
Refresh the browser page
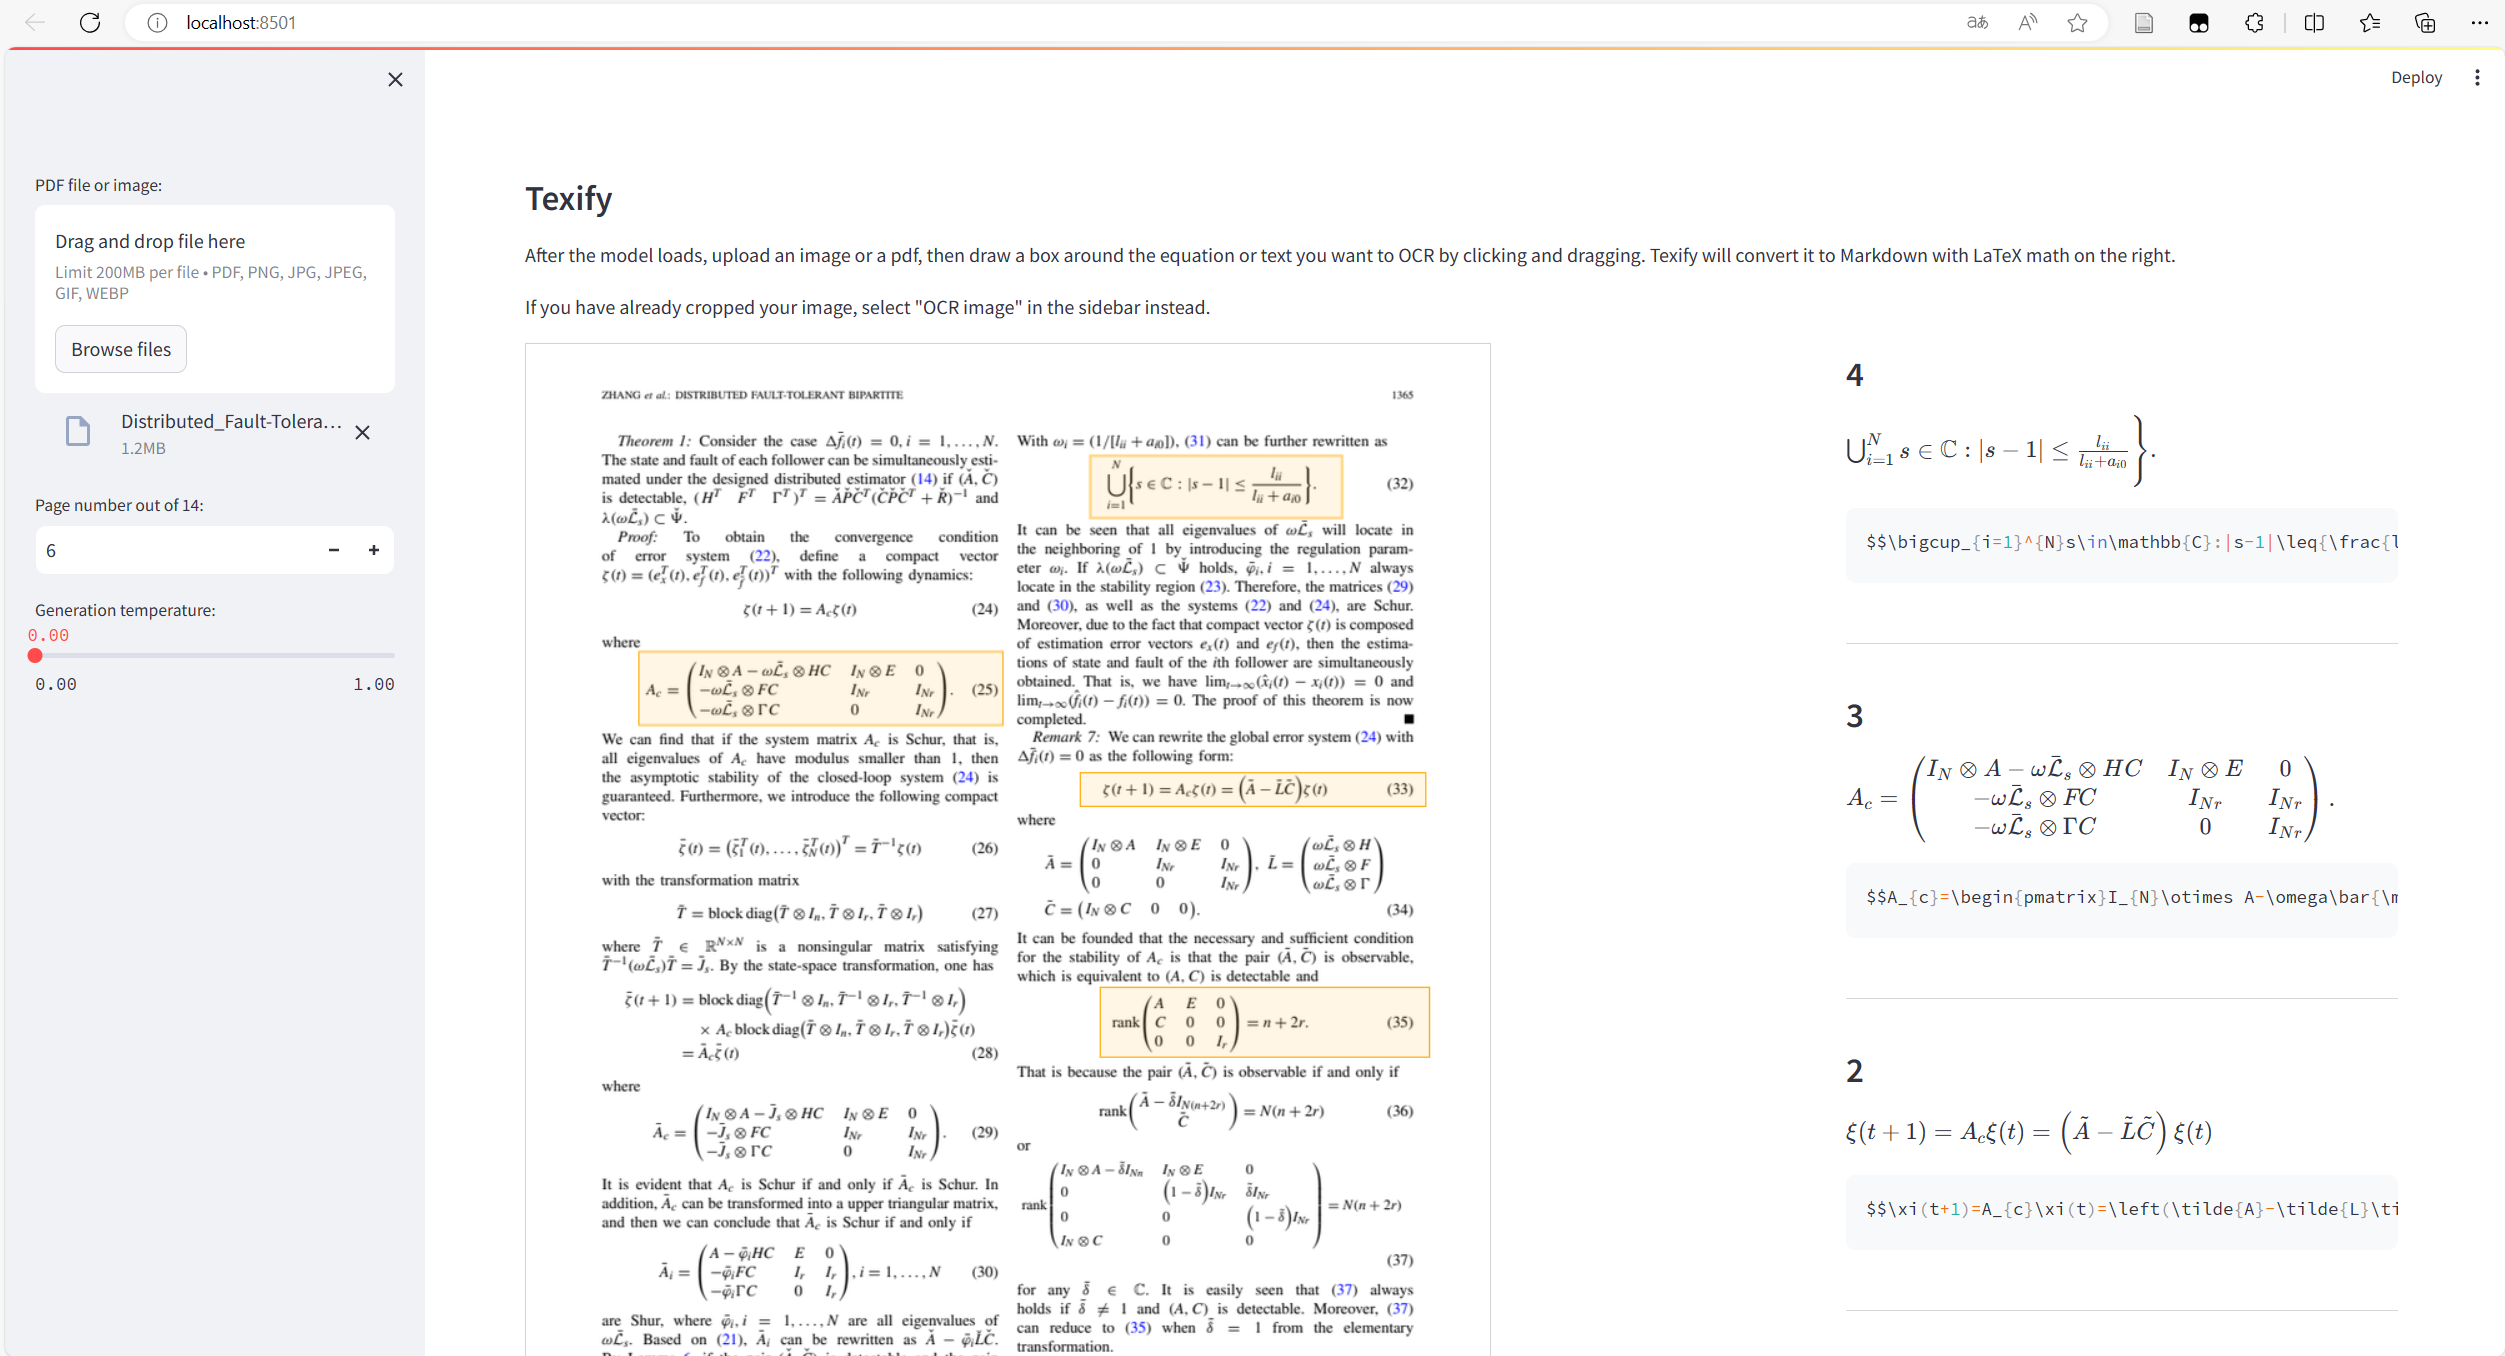coord(90,22)
